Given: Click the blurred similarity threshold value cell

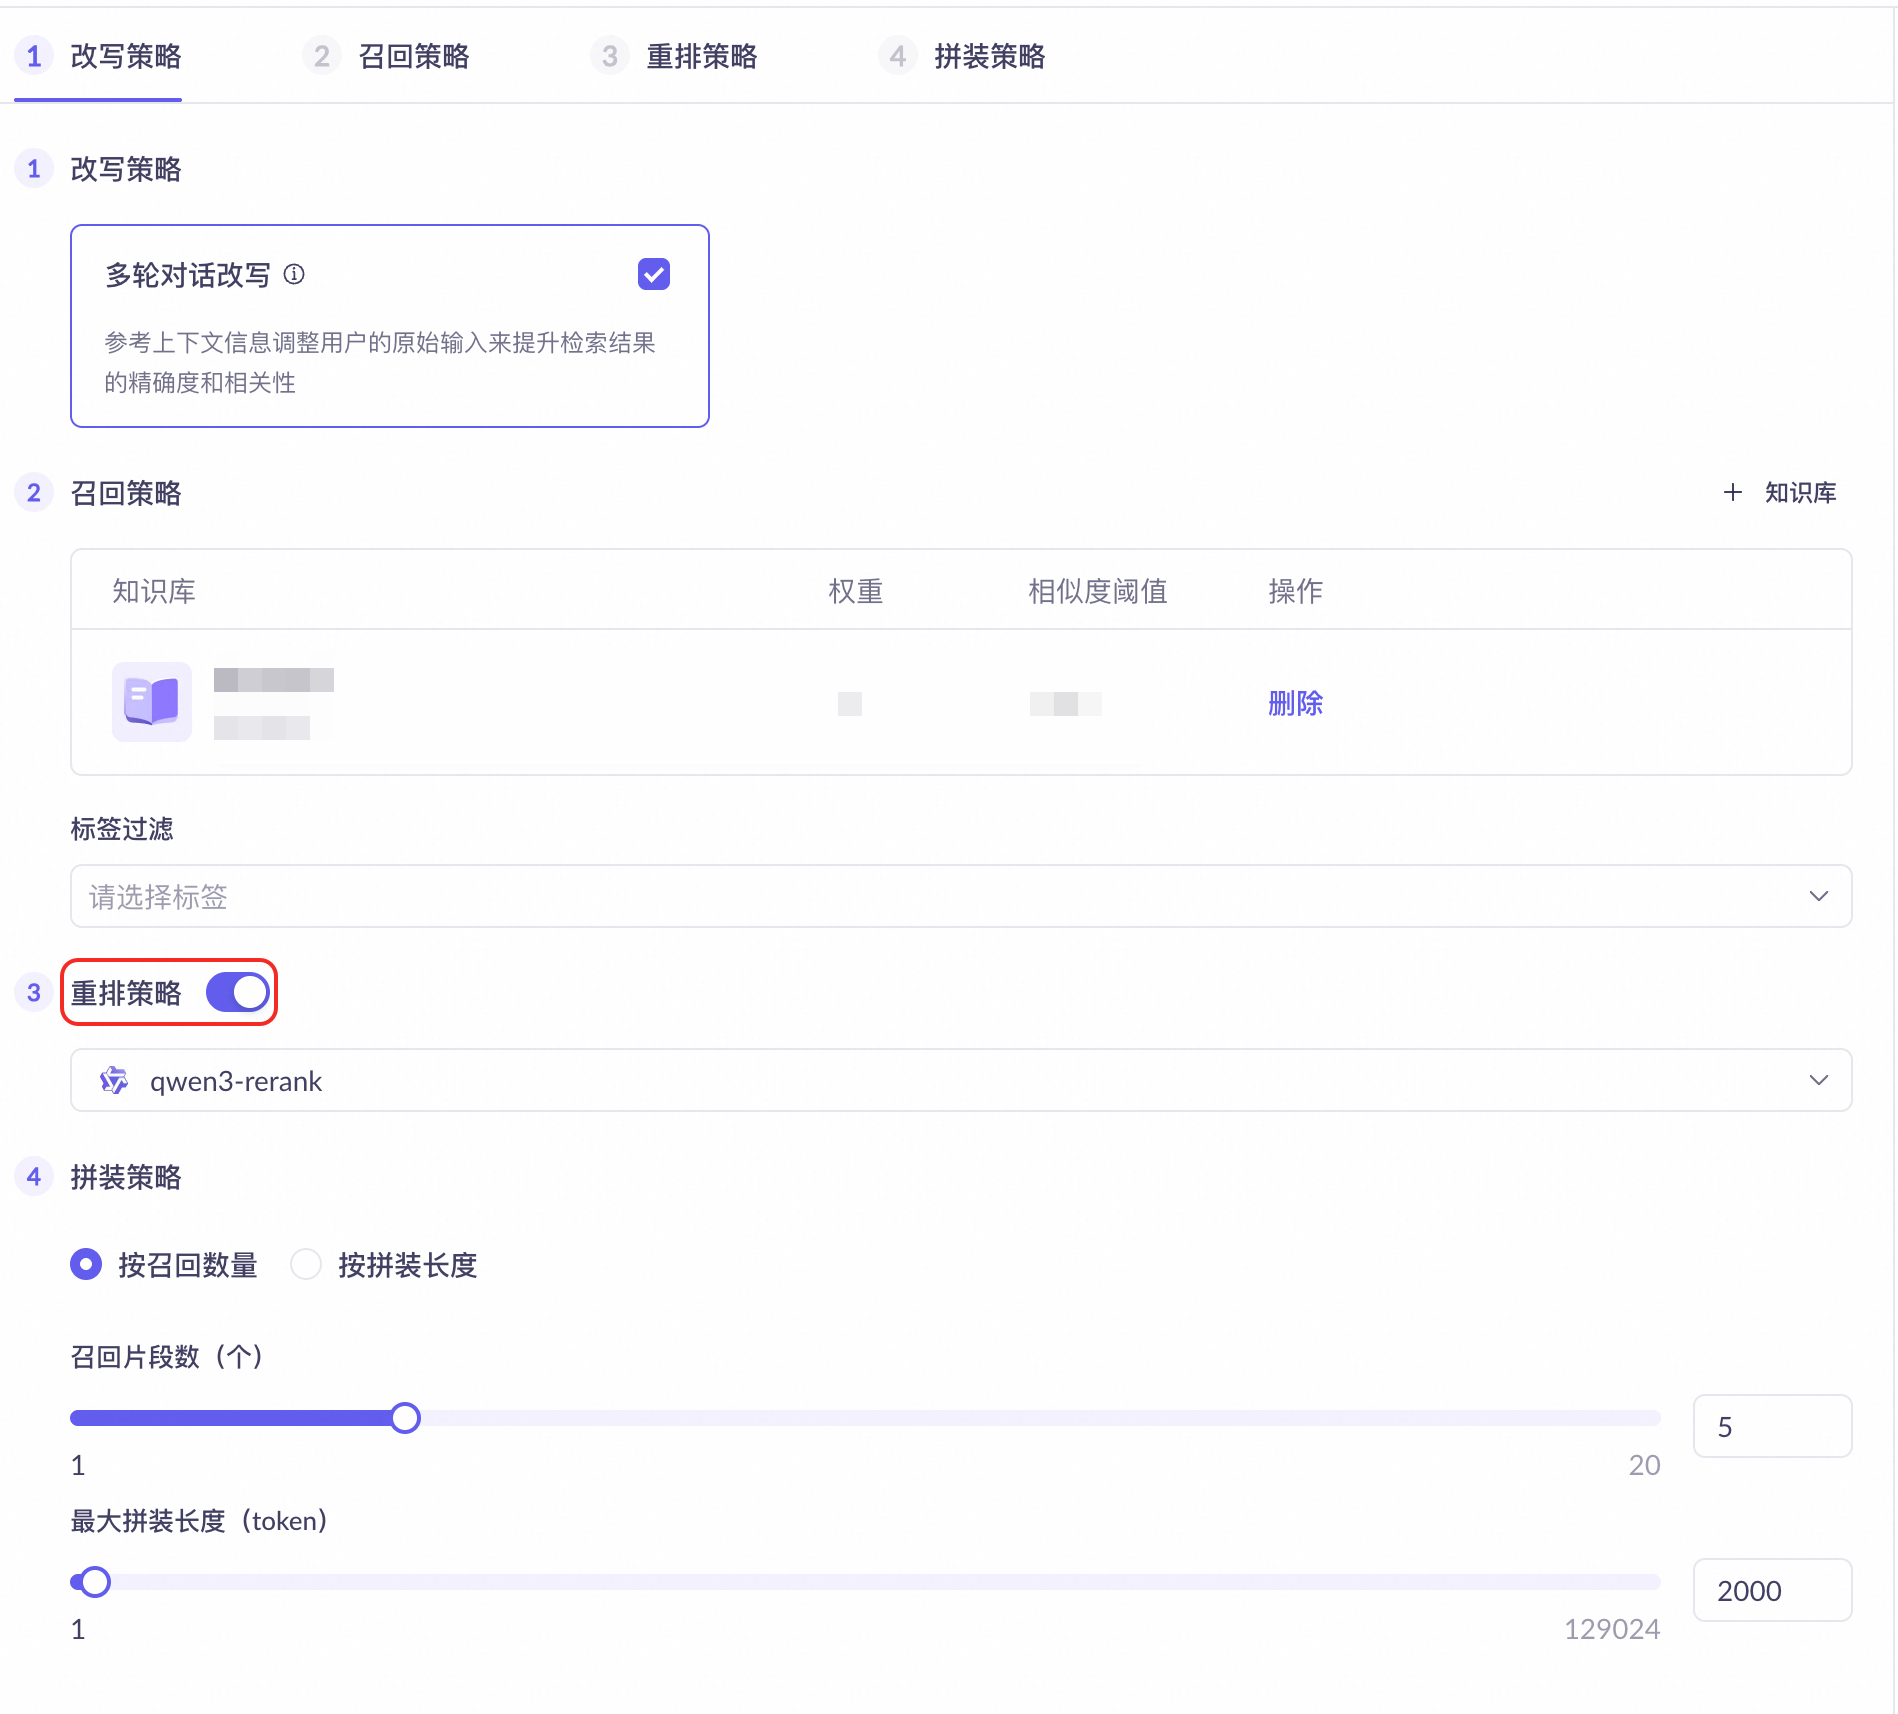Looking at the screenshot, I should point(1066,703).
